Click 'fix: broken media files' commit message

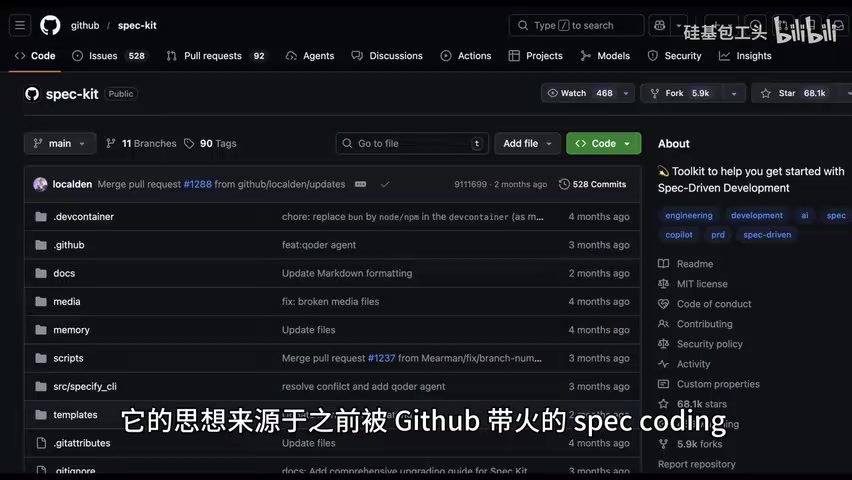pyautogui.click(x=330, y=301)
